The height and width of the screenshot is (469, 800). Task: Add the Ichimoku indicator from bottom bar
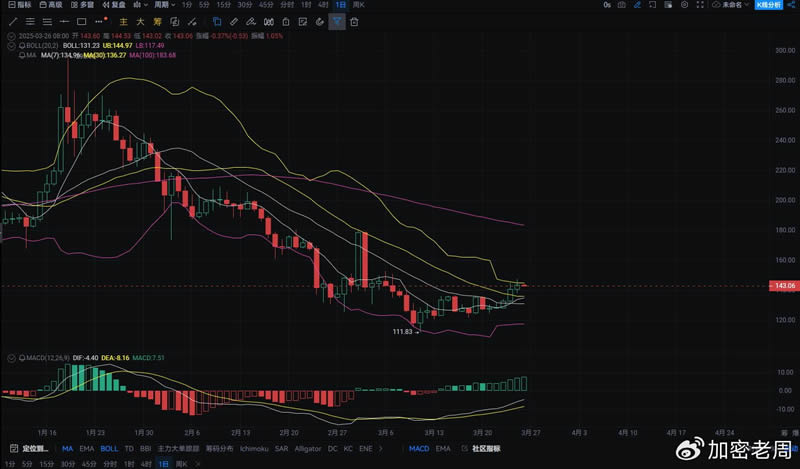[254, 449]
